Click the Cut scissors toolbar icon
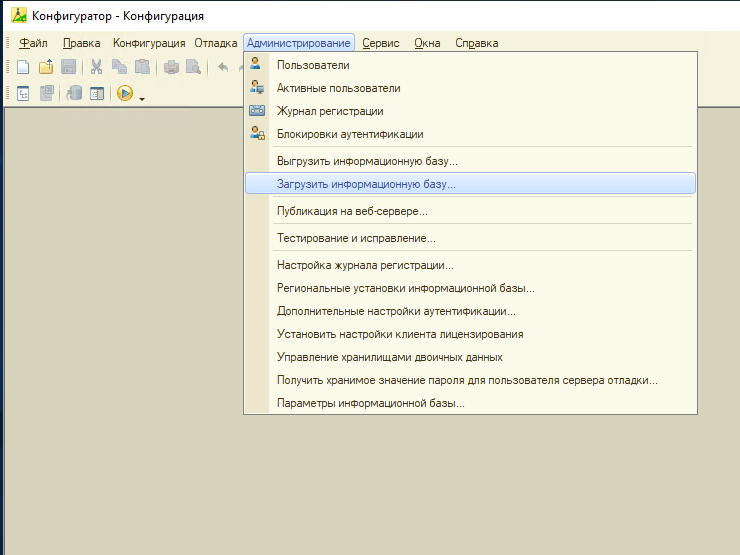Image resolution: width=740 pixels, height=555 pixels. (97, 67)
